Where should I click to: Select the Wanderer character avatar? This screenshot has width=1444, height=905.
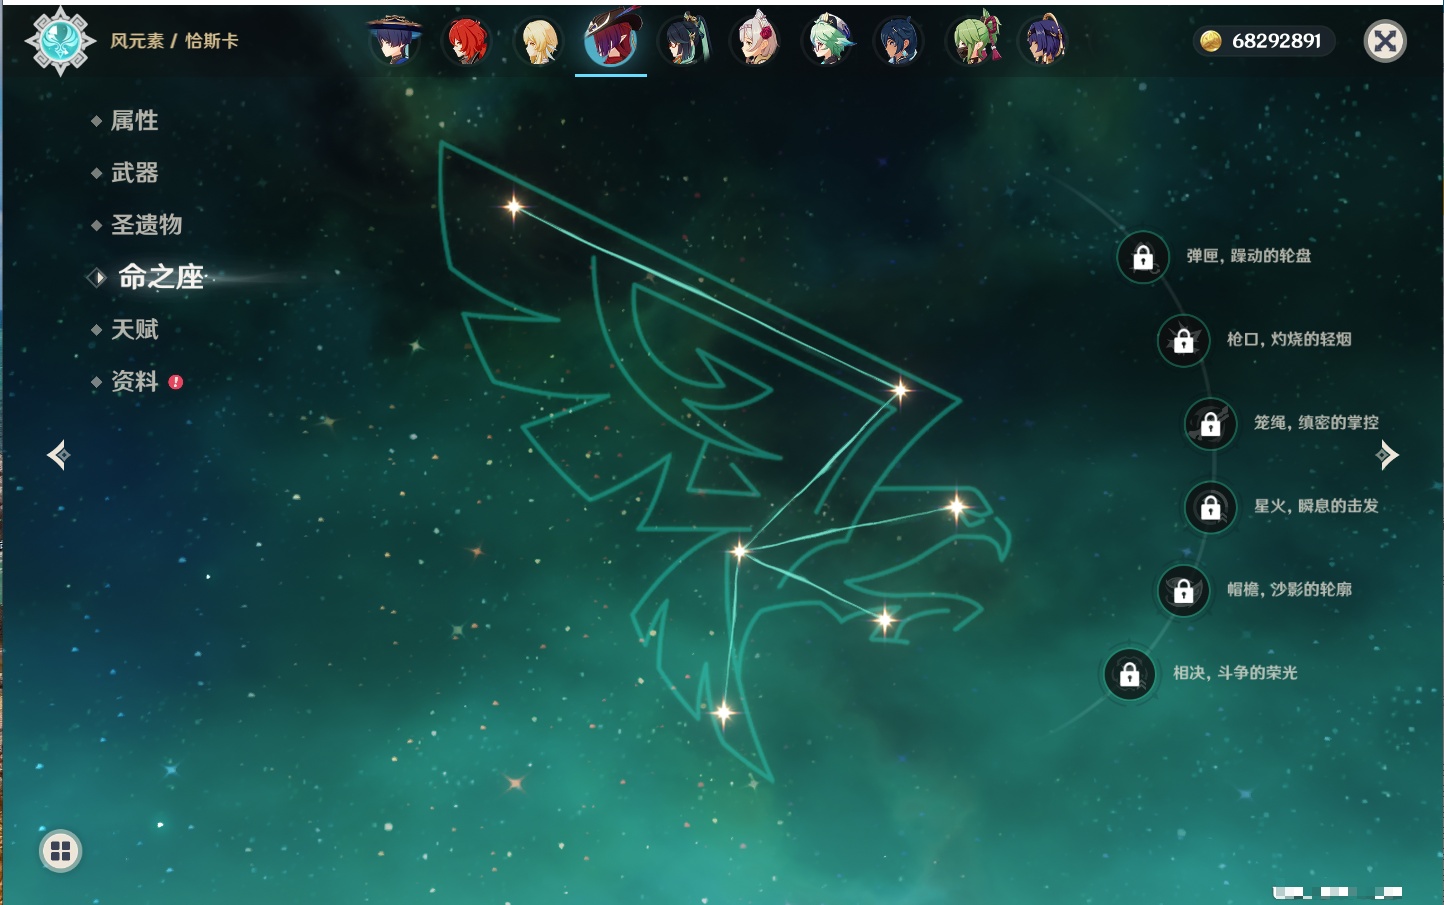(395, 42)
